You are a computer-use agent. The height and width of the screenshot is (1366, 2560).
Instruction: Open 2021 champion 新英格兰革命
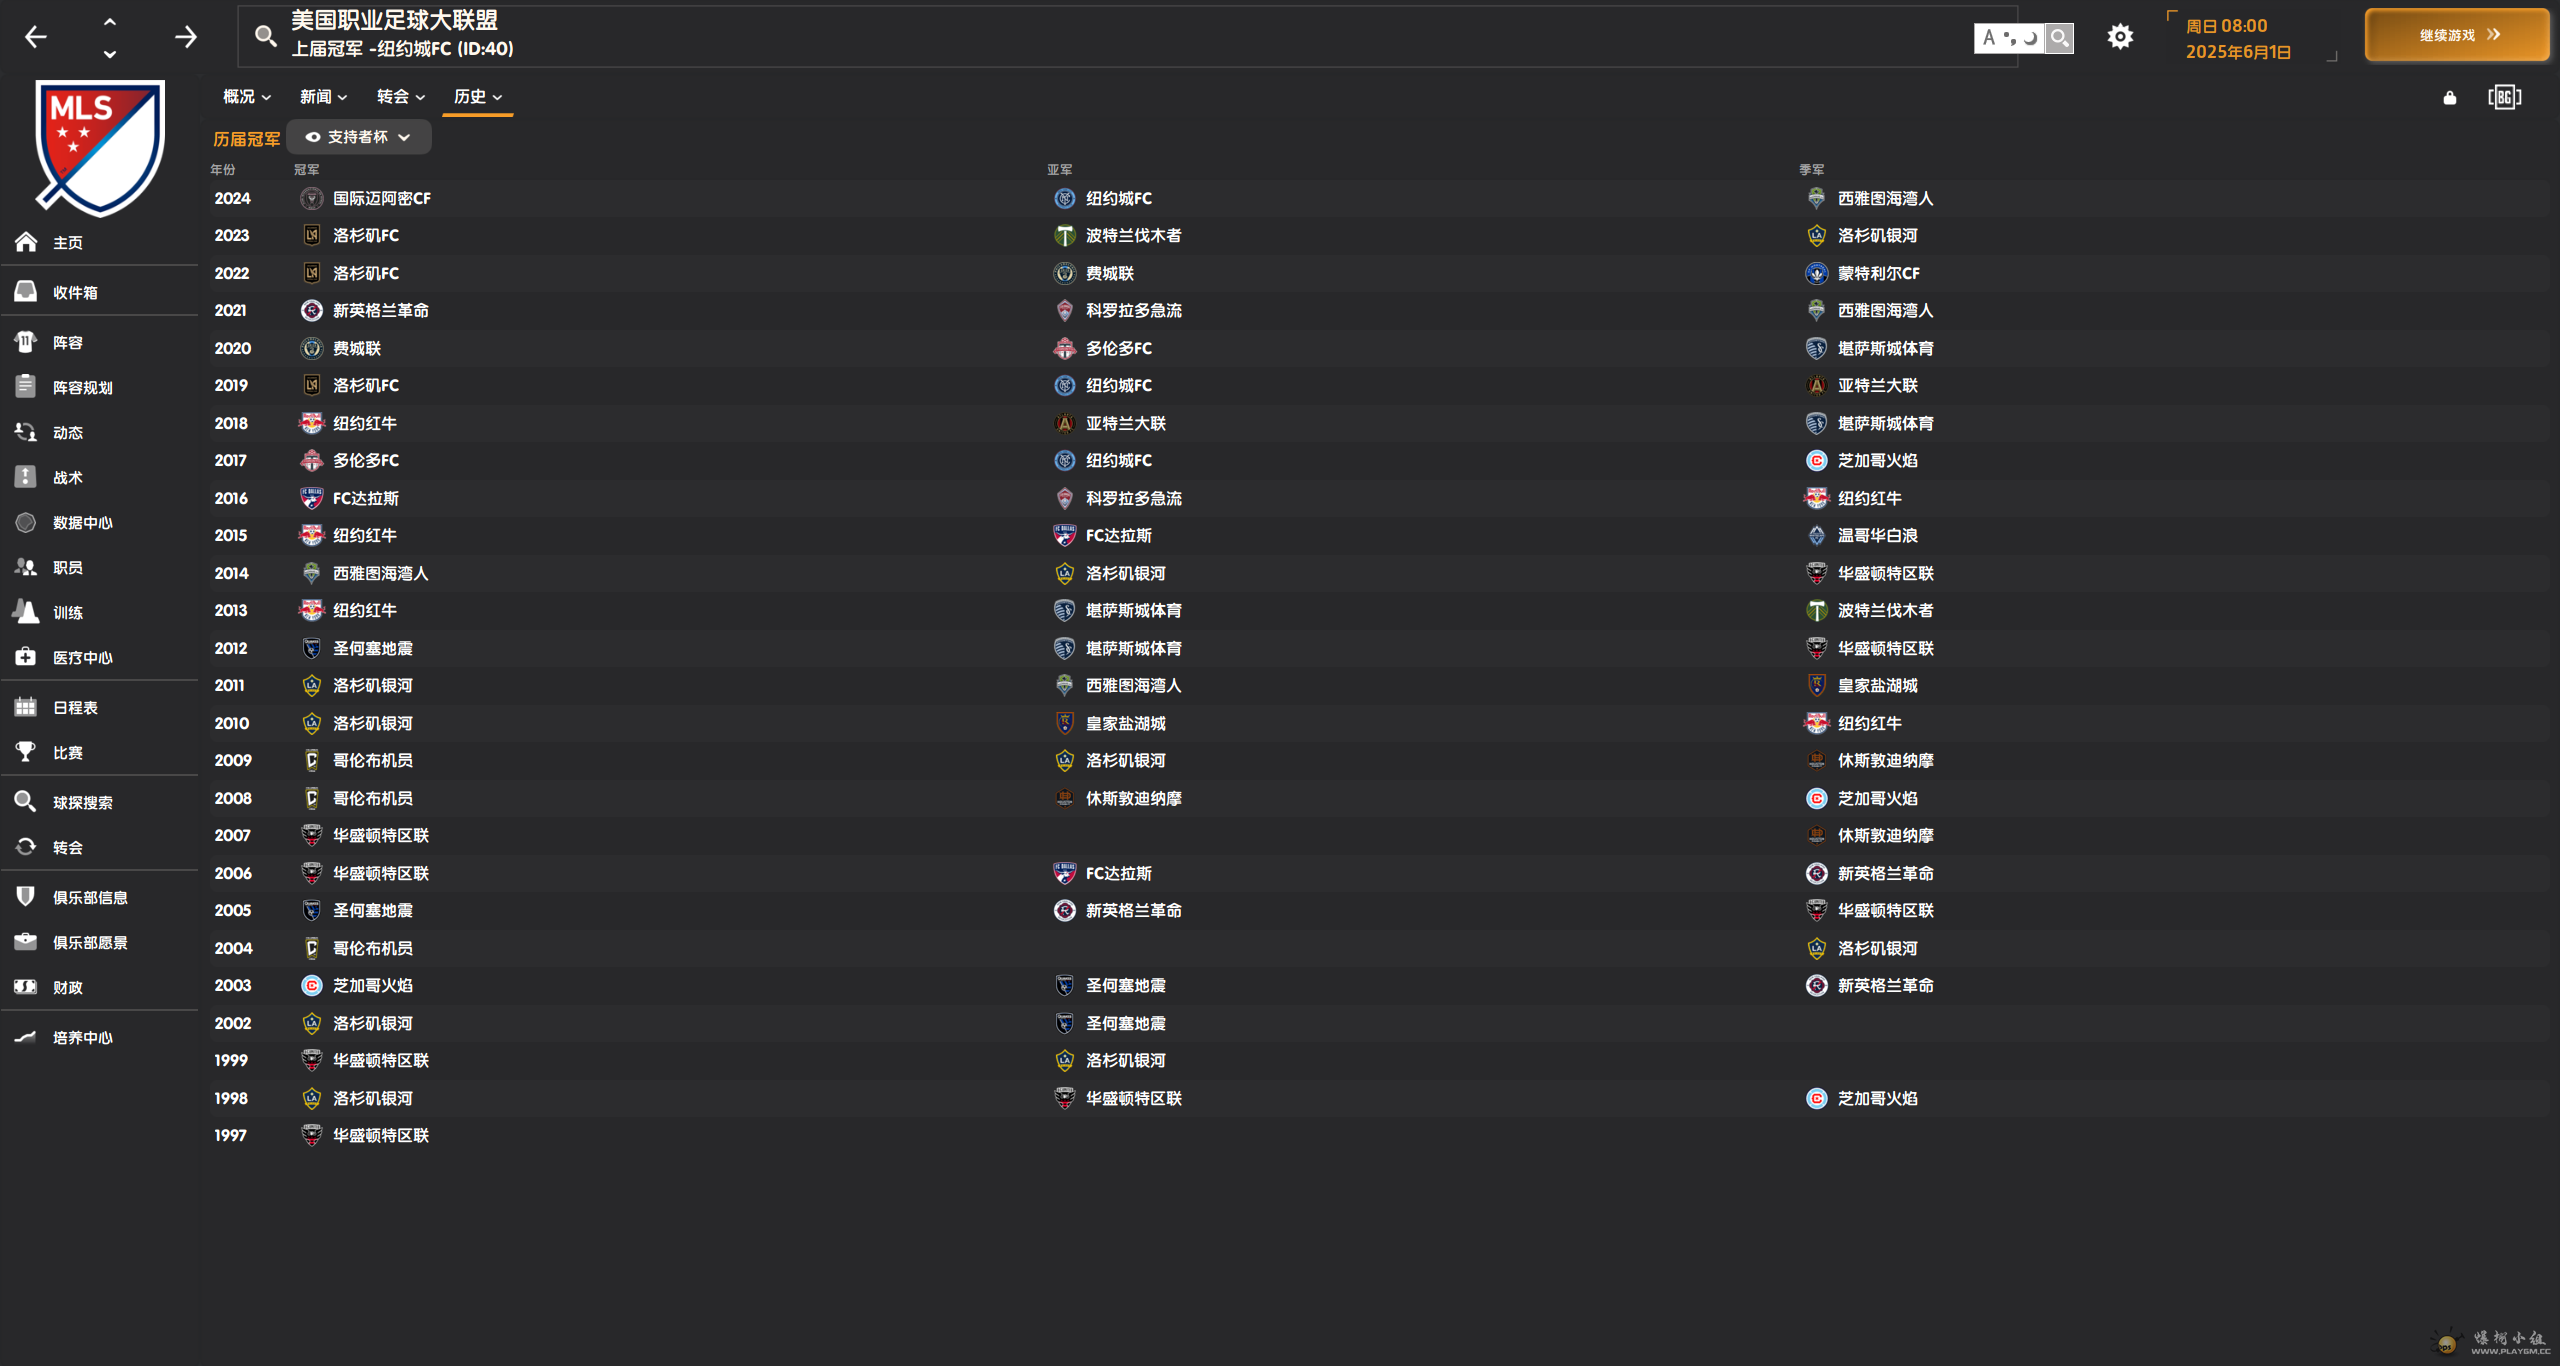[381, 311]
